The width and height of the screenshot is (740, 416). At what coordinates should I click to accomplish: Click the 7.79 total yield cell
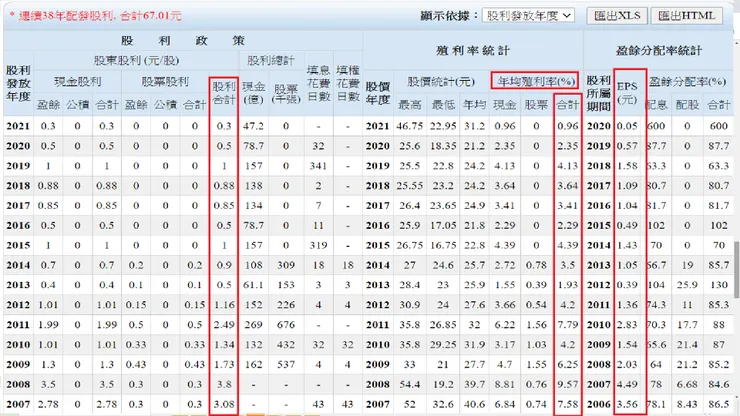coord(567,324)
